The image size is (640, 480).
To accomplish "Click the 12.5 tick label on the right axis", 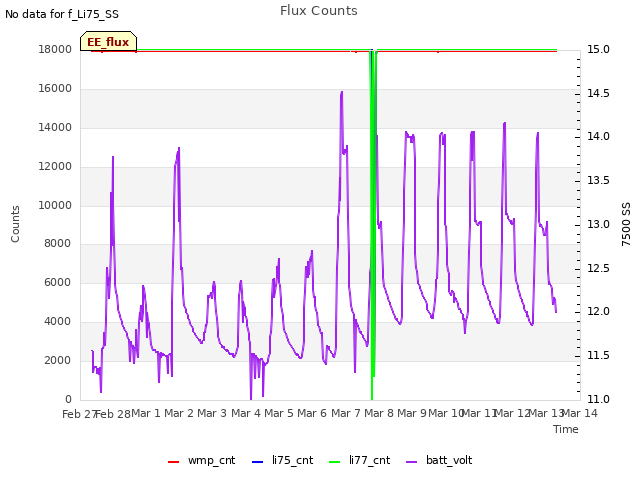I will (598, 269).
